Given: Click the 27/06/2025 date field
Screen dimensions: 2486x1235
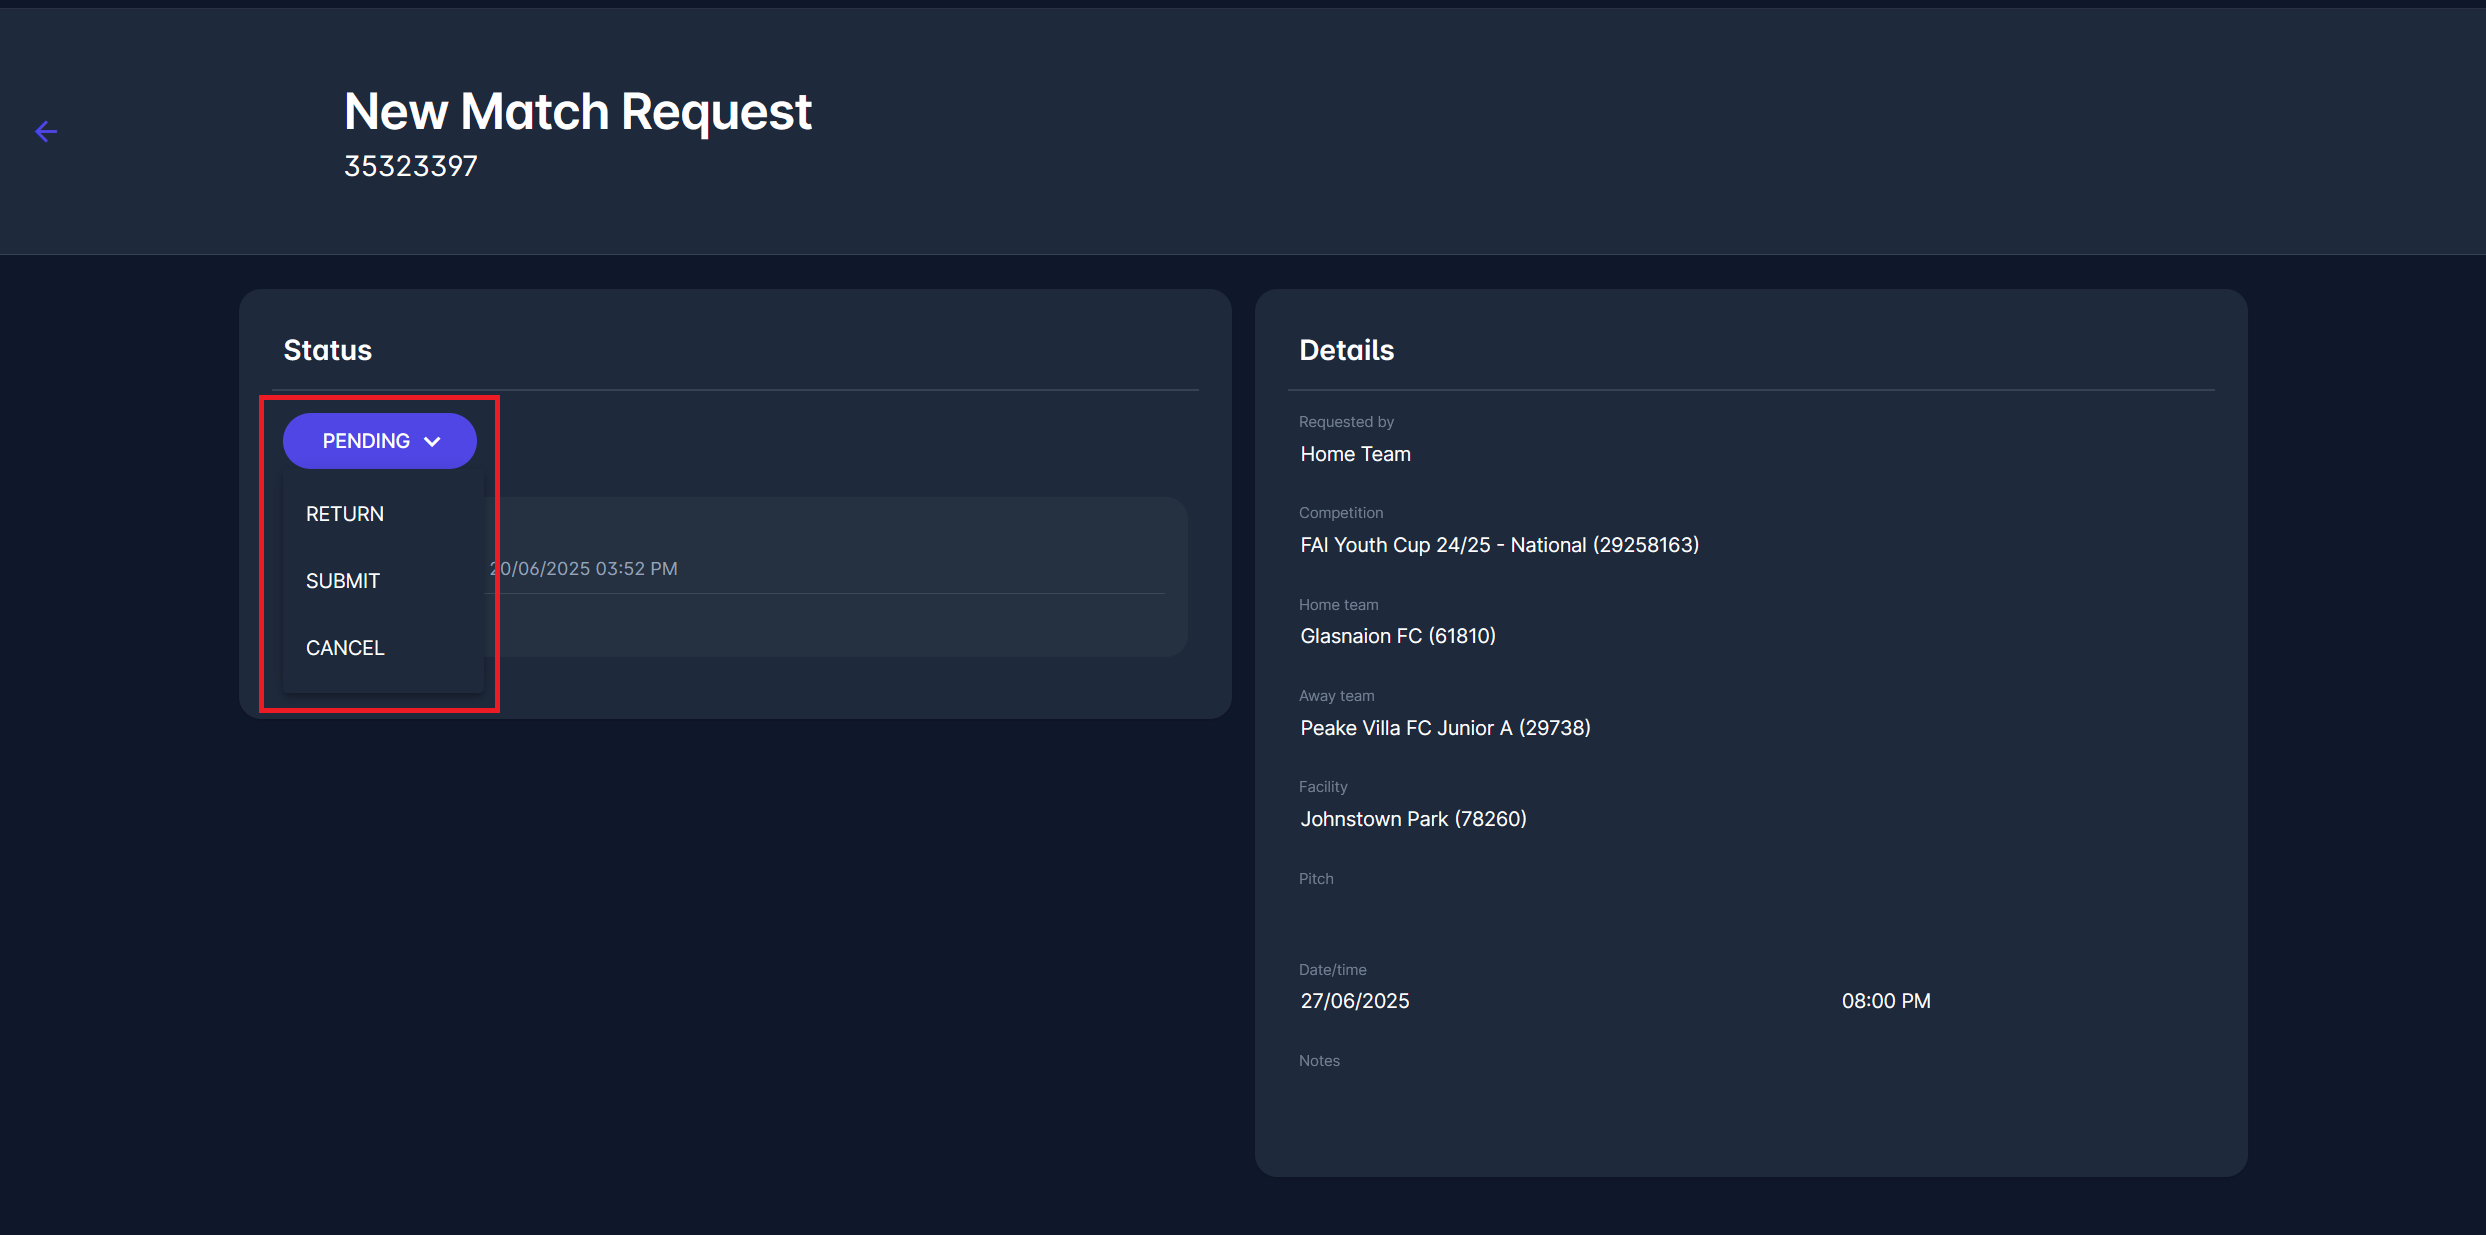Looking at the screenshot, I should [x=1355, y=1001].
